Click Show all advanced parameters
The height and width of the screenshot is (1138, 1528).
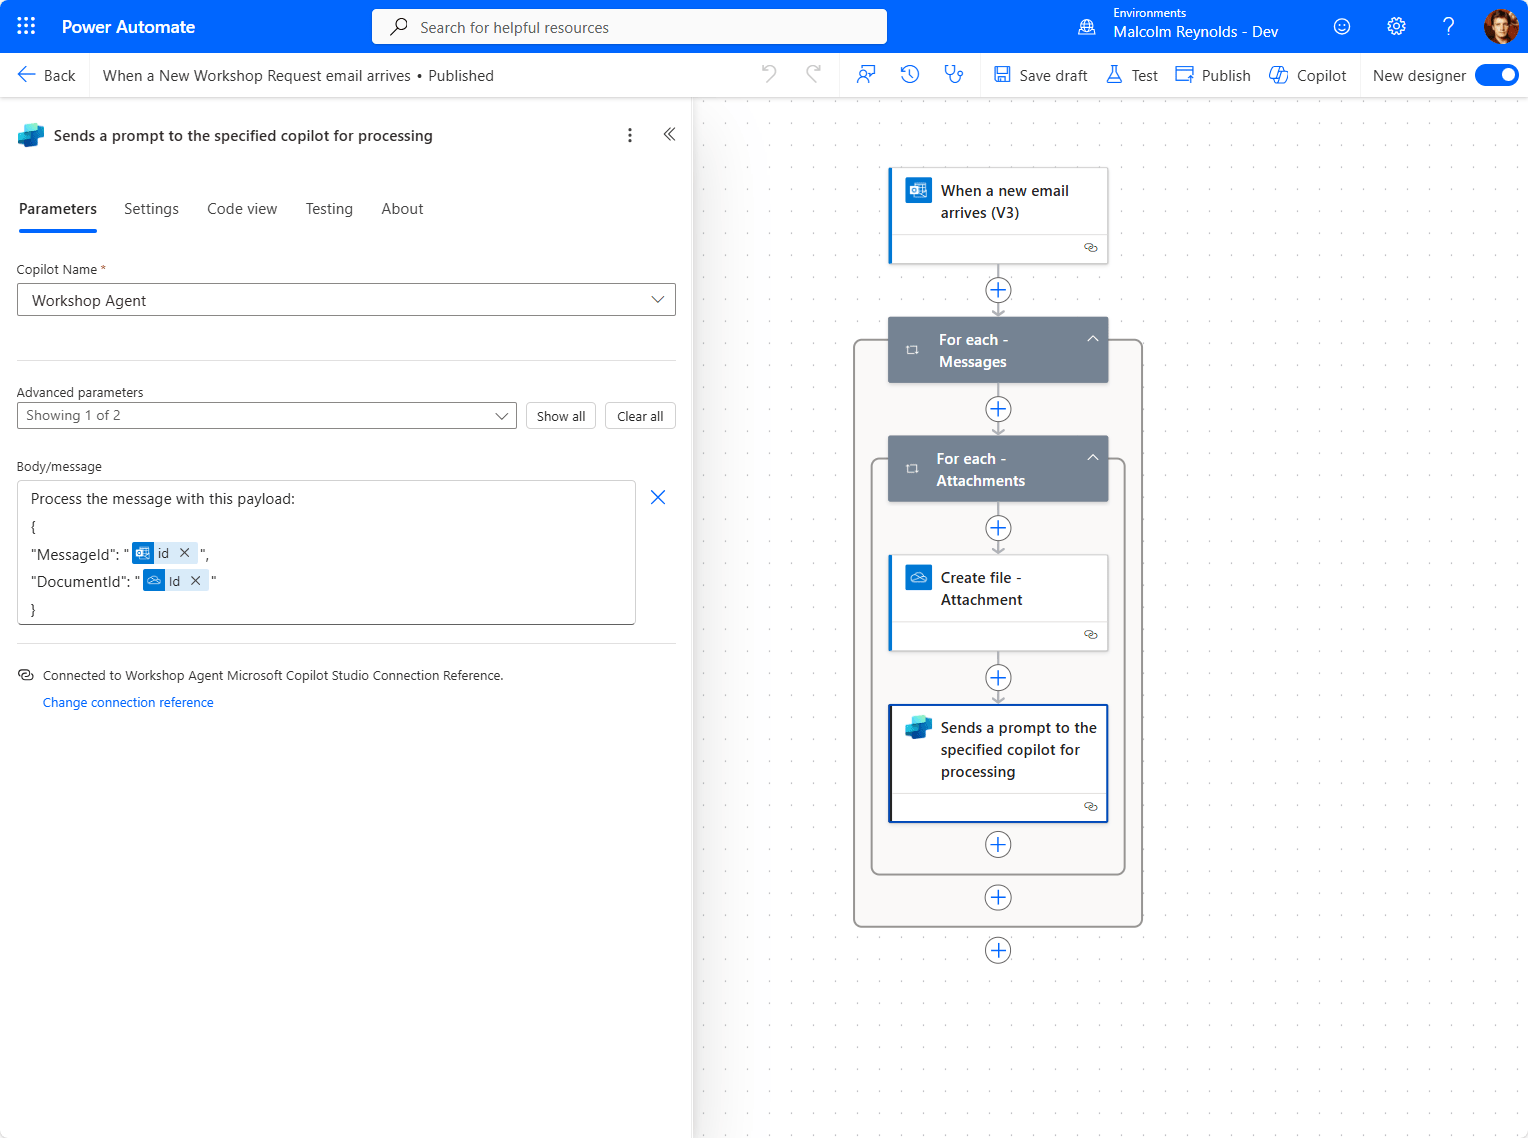point(561,416)
